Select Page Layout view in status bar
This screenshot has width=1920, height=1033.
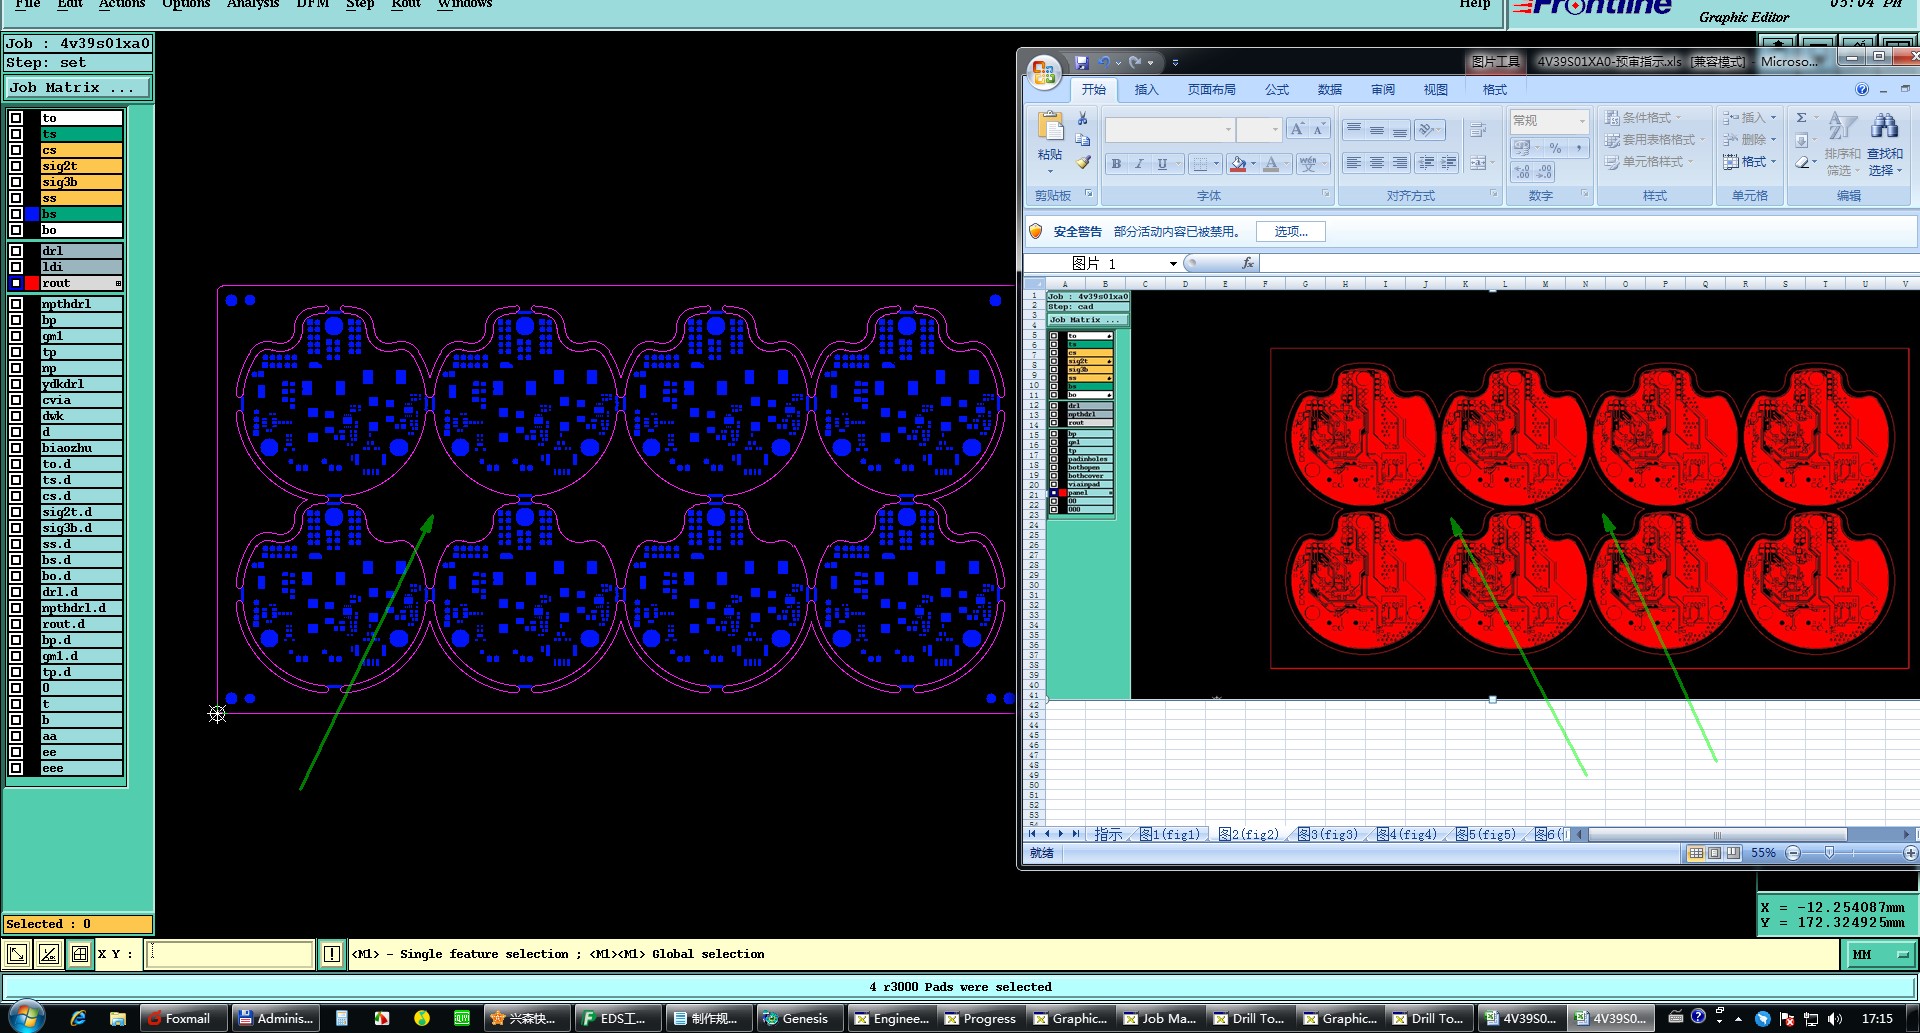pyautogui.click(x=1715, y=853)
